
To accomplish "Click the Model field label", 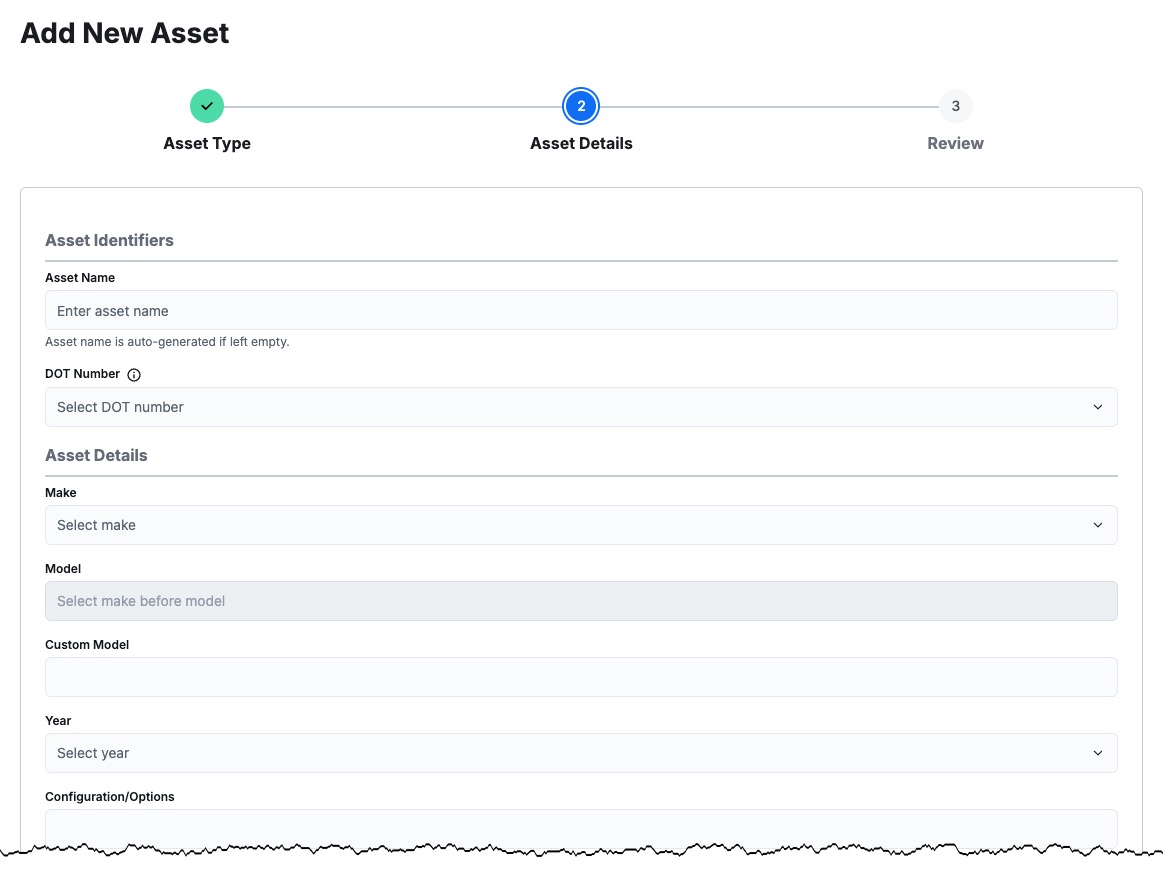I will 63,568.
